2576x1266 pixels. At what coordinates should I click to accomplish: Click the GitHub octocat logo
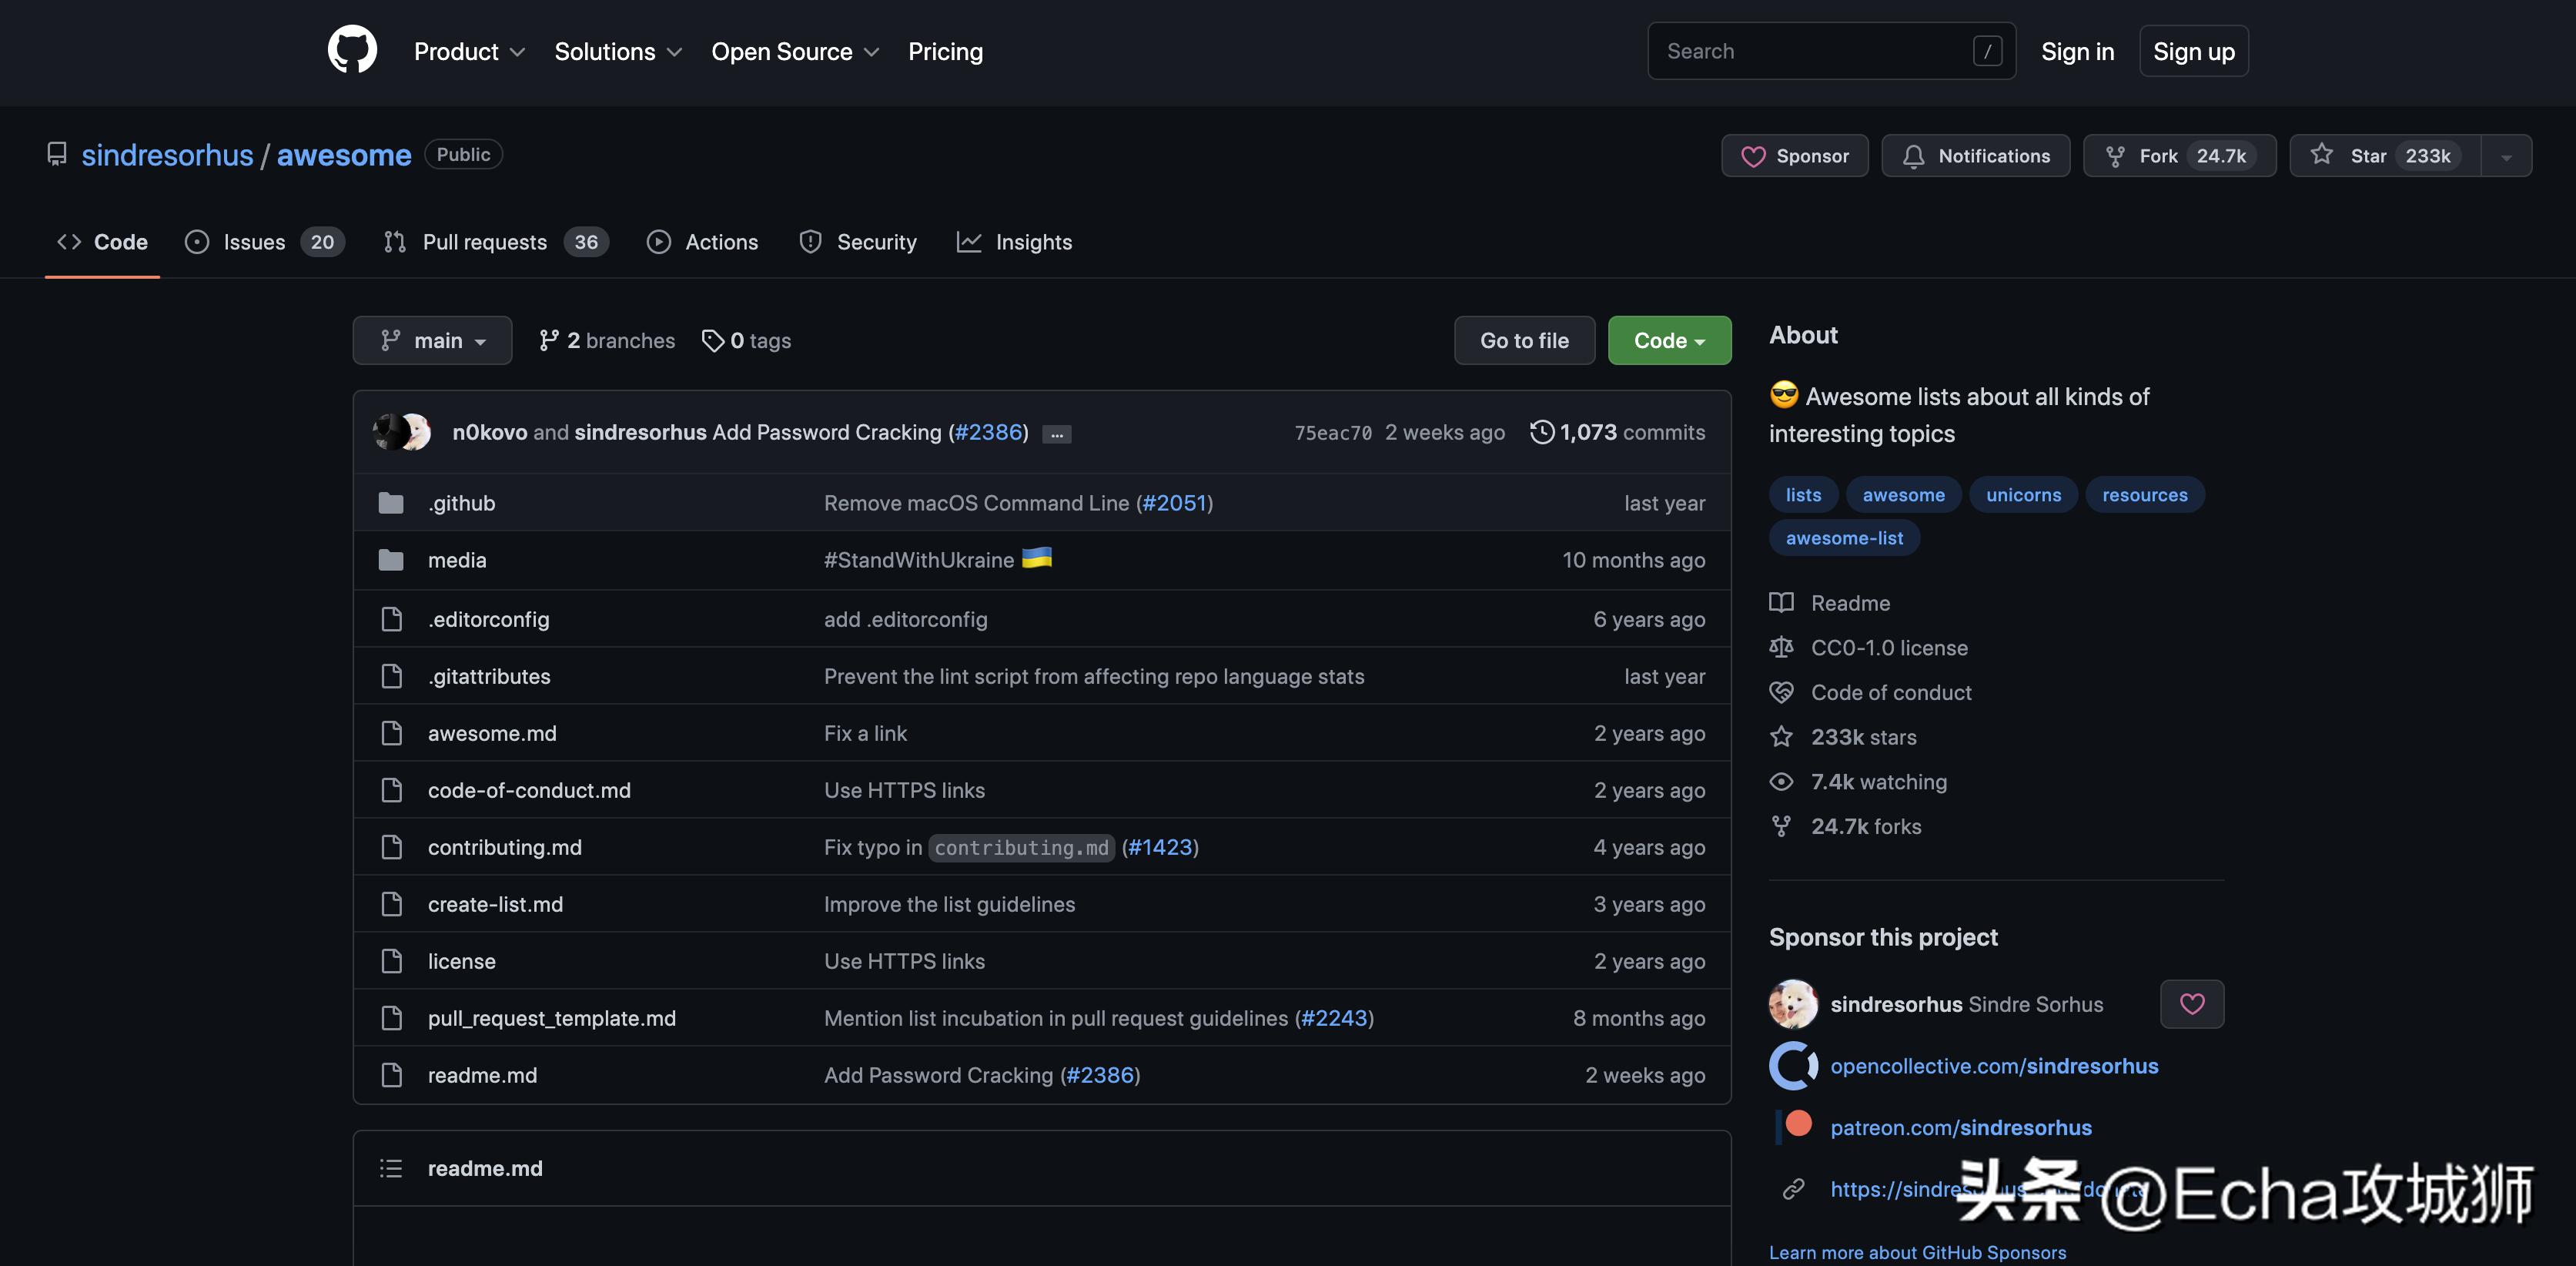(x=352, y=50)
